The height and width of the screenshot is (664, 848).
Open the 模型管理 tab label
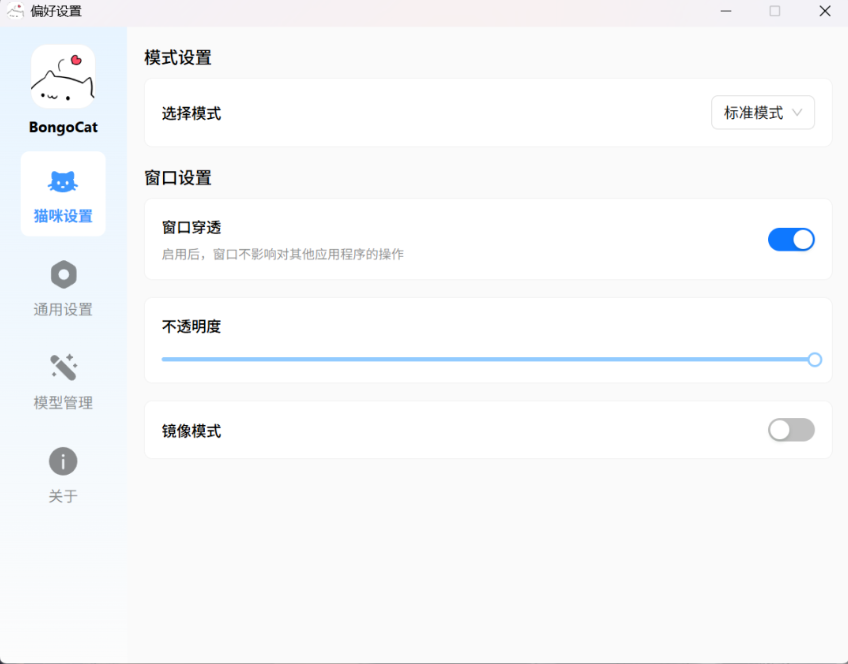[63, 402]
